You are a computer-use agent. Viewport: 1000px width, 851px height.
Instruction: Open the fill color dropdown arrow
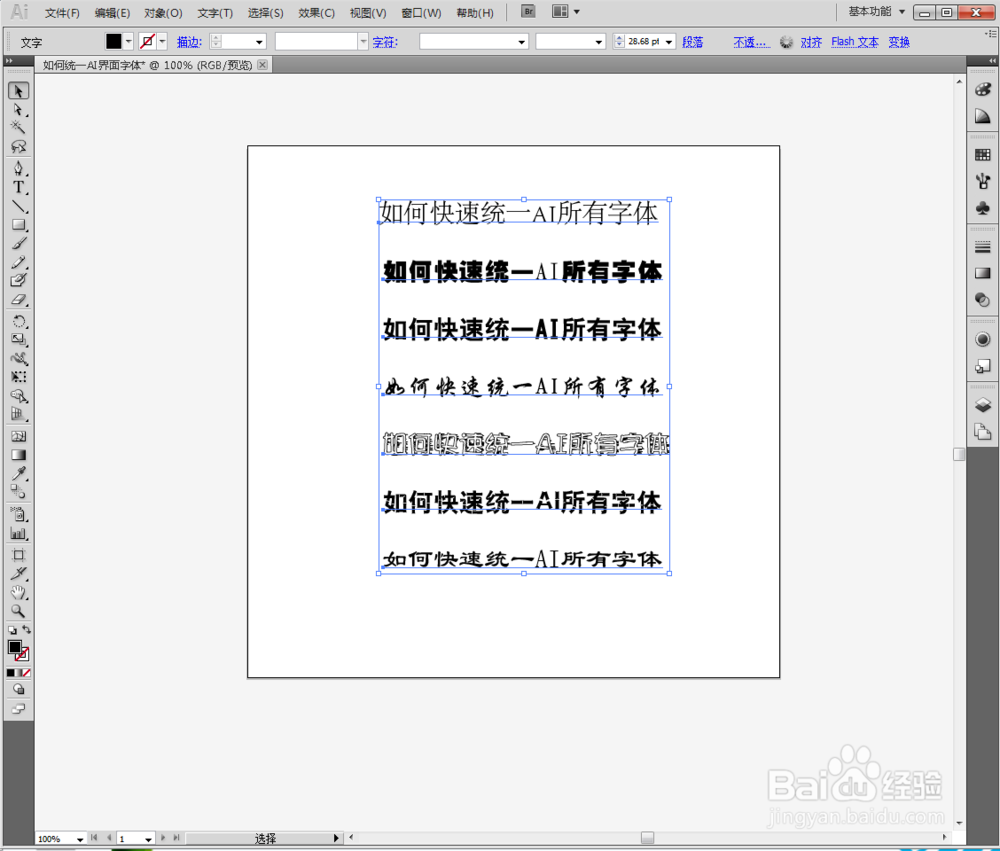coord(128,41)
